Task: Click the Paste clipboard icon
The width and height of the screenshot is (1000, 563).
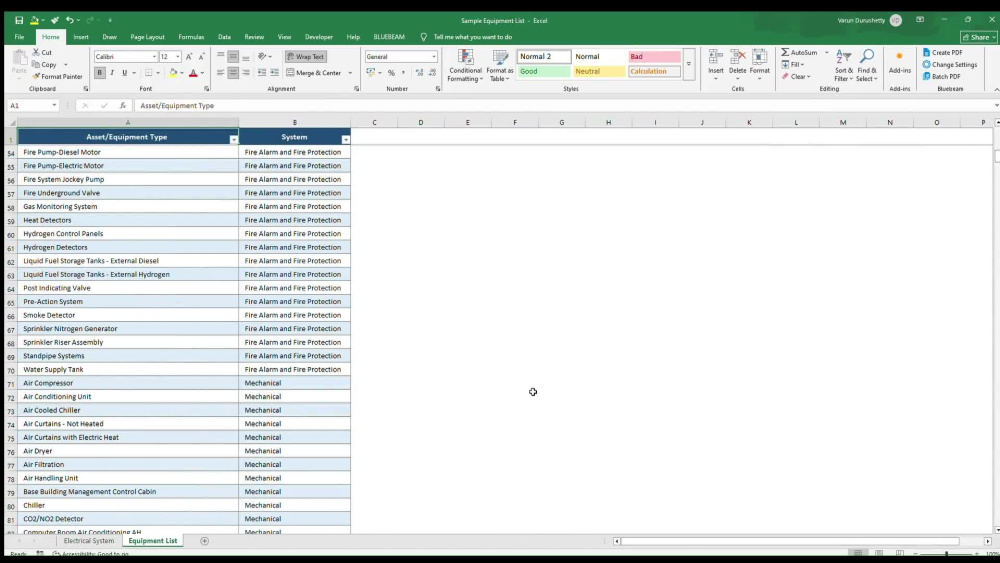Action: 20,57
